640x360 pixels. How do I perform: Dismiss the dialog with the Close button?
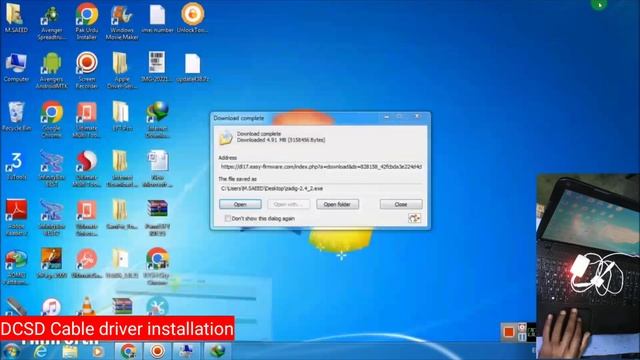point(401,204)
